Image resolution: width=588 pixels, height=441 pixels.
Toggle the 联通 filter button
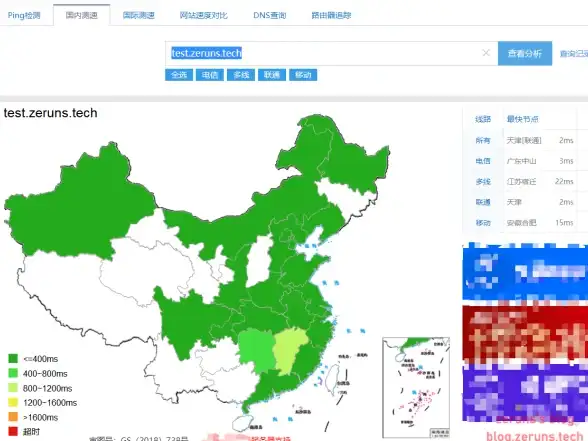click(x=272, y=75)
